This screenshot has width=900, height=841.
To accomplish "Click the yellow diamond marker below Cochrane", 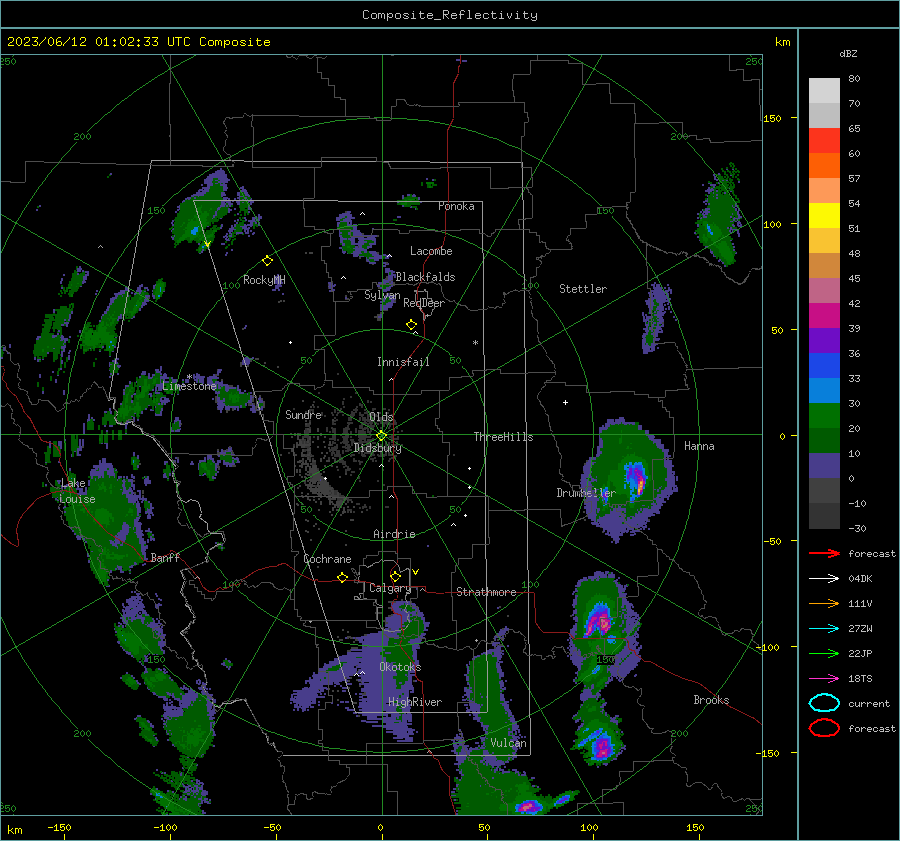I will [x=342, y=578].
